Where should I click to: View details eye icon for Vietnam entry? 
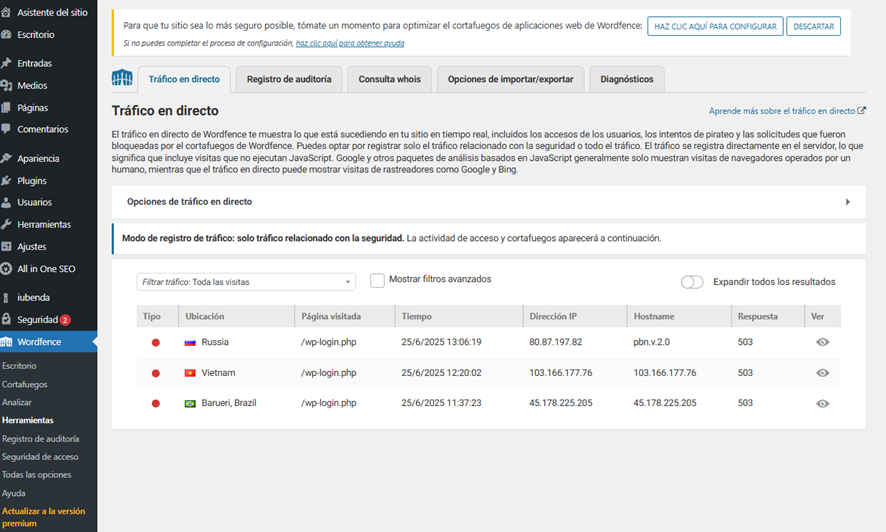[x=823, y=373]
